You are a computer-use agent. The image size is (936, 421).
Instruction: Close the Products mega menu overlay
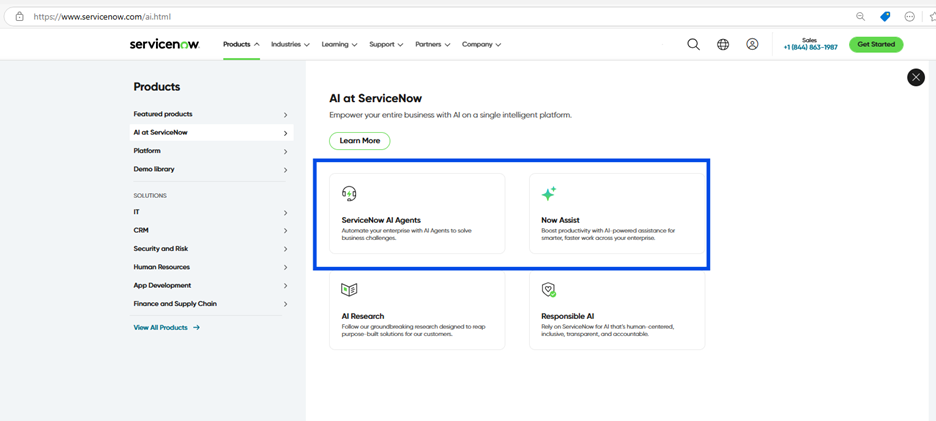coord(915,77)
